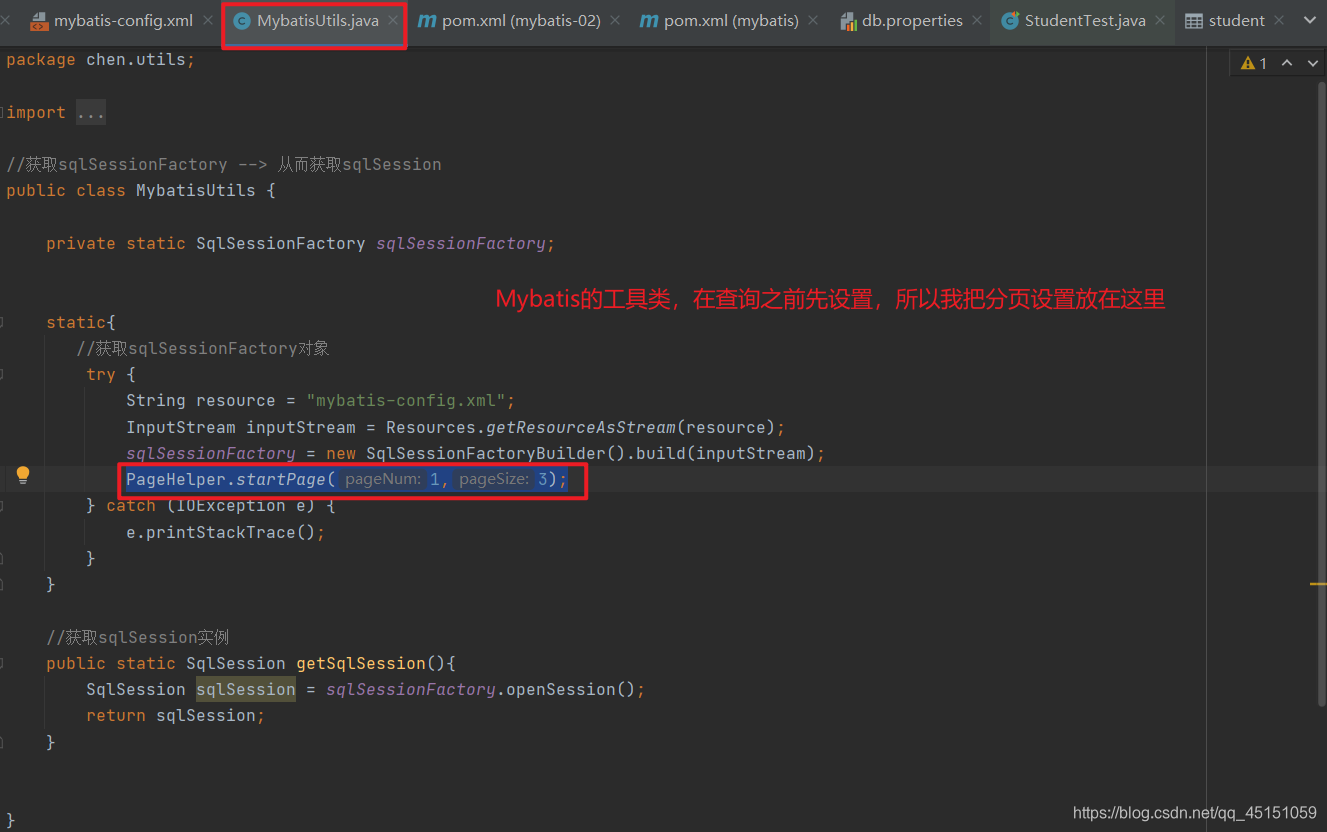Show hidden tabs dropdown arrow
Screen dimensions: 1327x832
1309,21
